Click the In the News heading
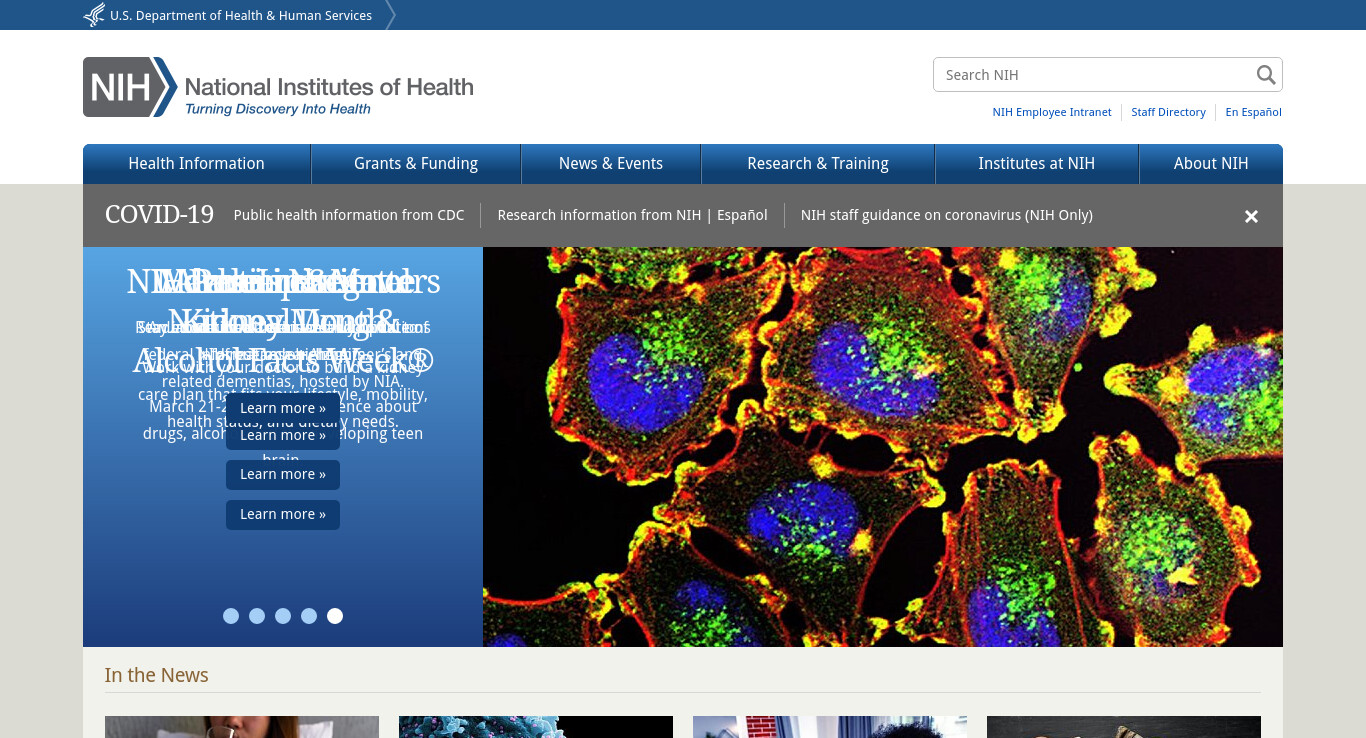The image size is (1366, 738). point(157,675)
